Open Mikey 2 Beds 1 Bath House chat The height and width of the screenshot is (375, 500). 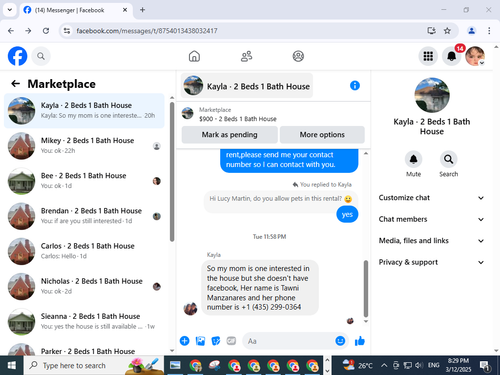[84, 146]
